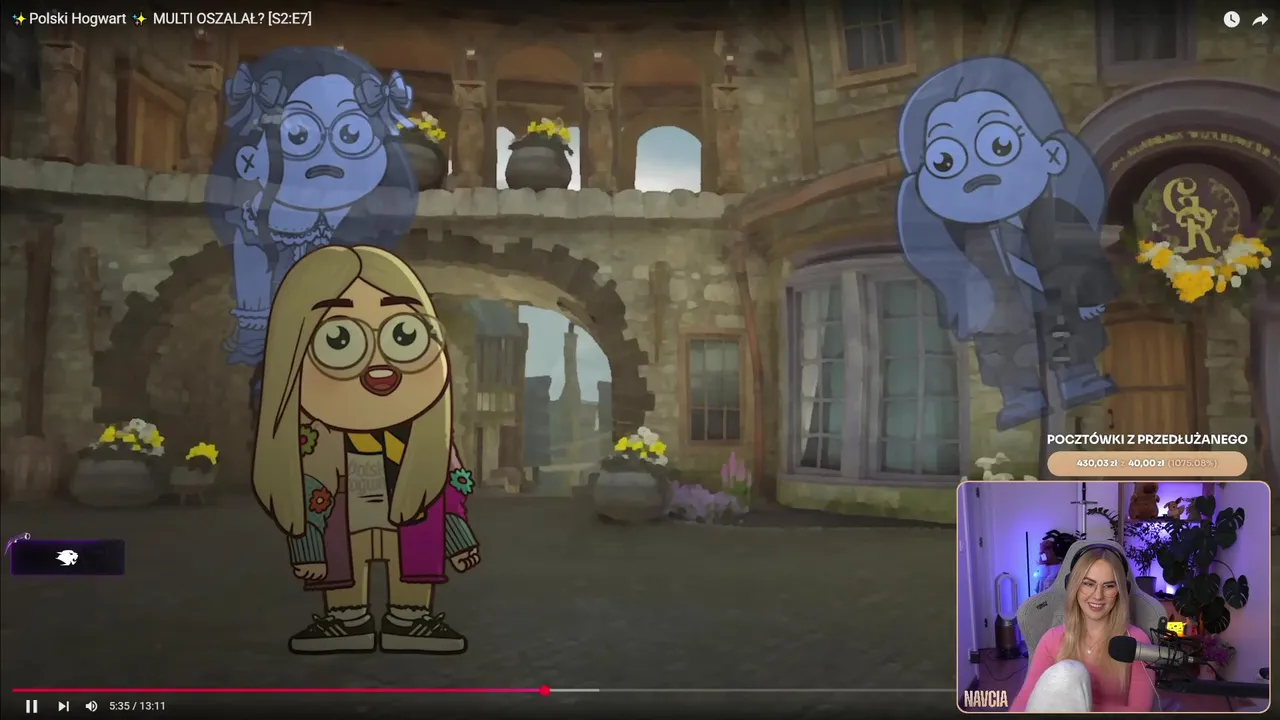Click the Share arrow icon
The image size is (1280, 720).
(1260, 19)
